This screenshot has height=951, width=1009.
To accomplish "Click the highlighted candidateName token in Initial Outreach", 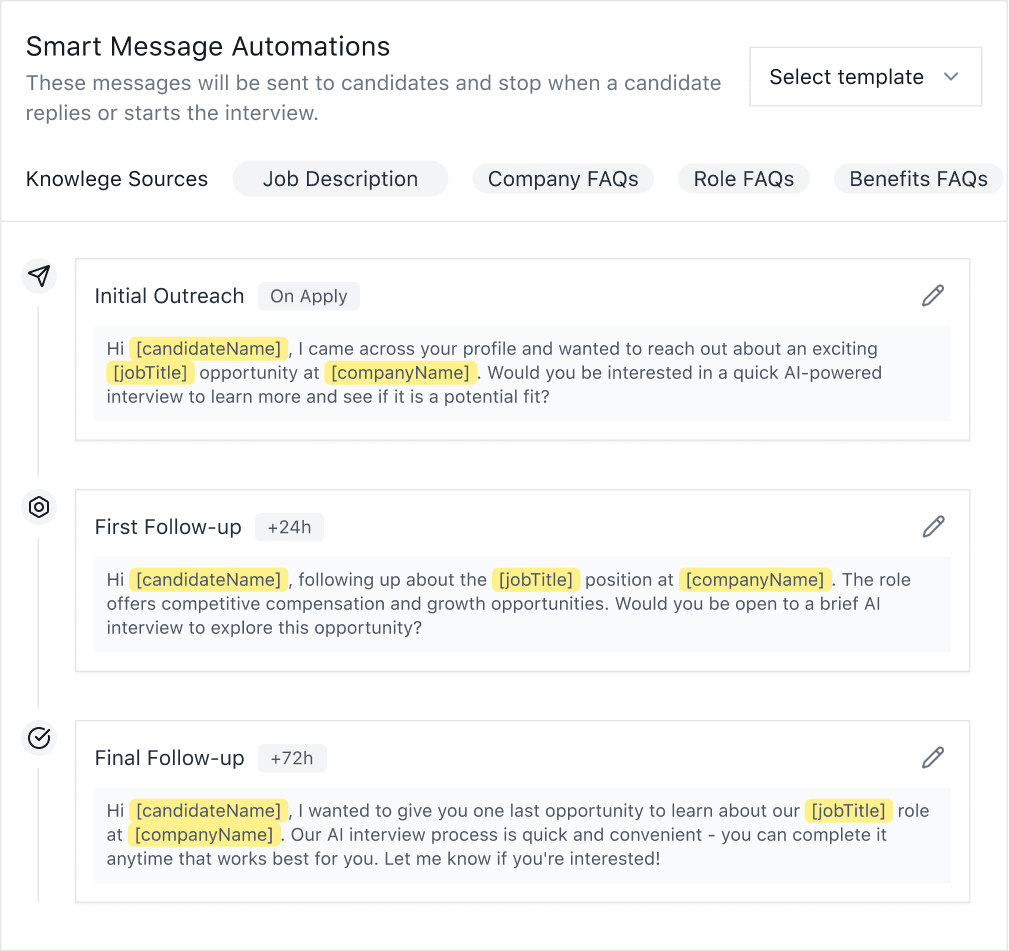I will point(209,348).
